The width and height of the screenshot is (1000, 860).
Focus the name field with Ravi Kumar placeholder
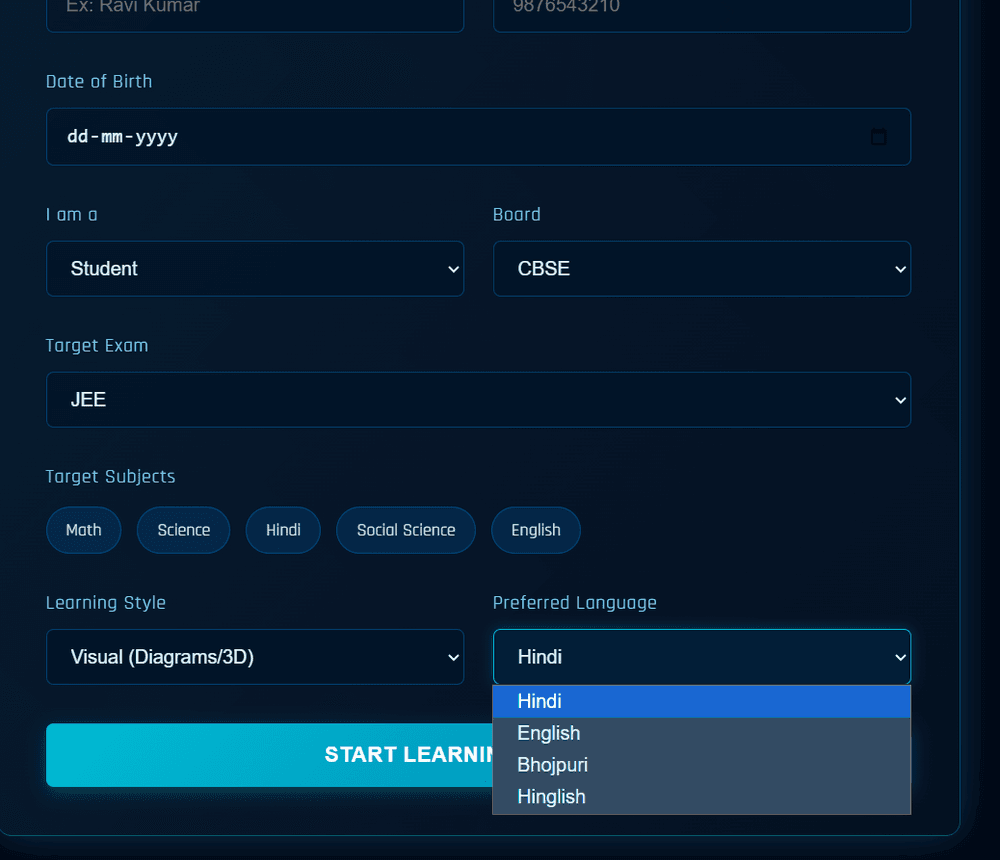(x=255, y=12)
